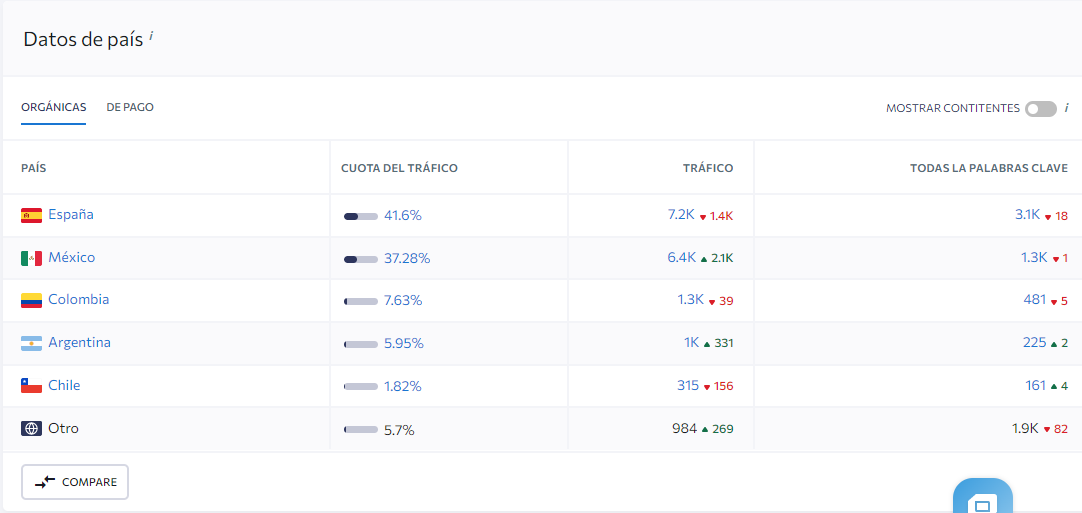Click Argentina keywords value 225
This screenshot has width=1082, height=513.
[x=1034, y=342]
